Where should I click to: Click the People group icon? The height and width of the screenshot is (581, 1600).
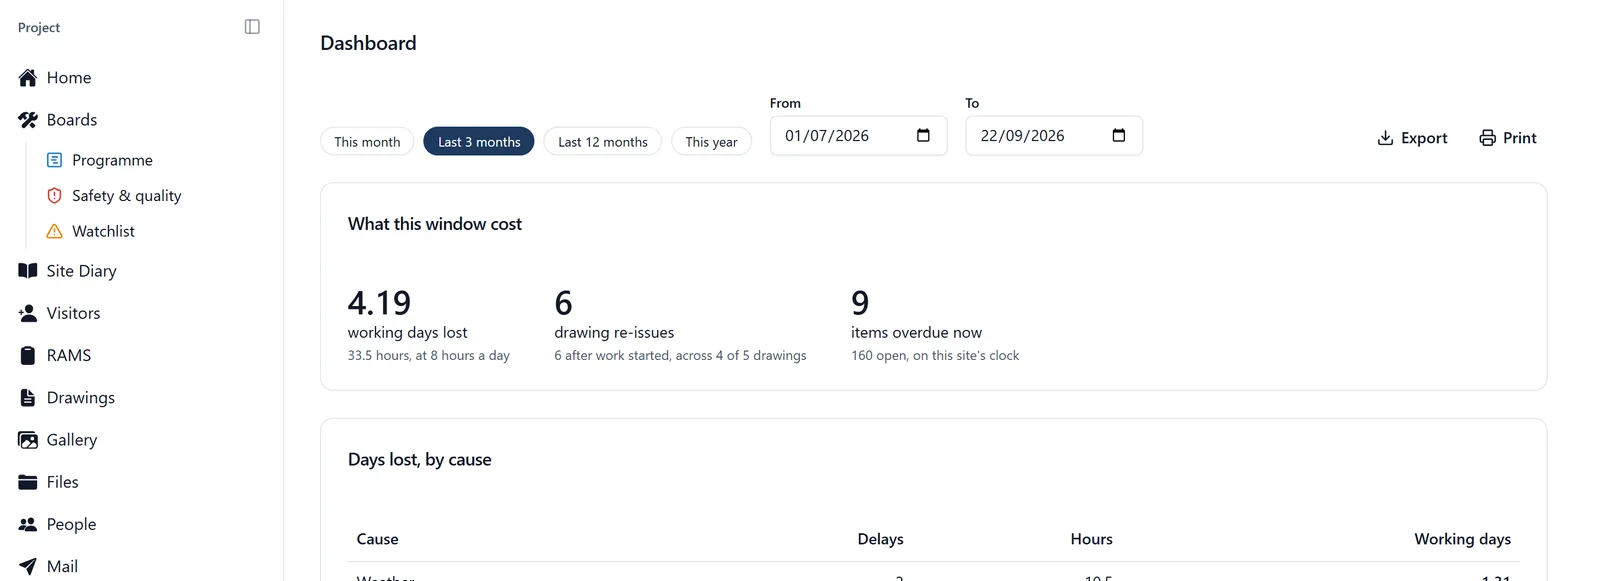pyautogui.click(x=28, y=524)
